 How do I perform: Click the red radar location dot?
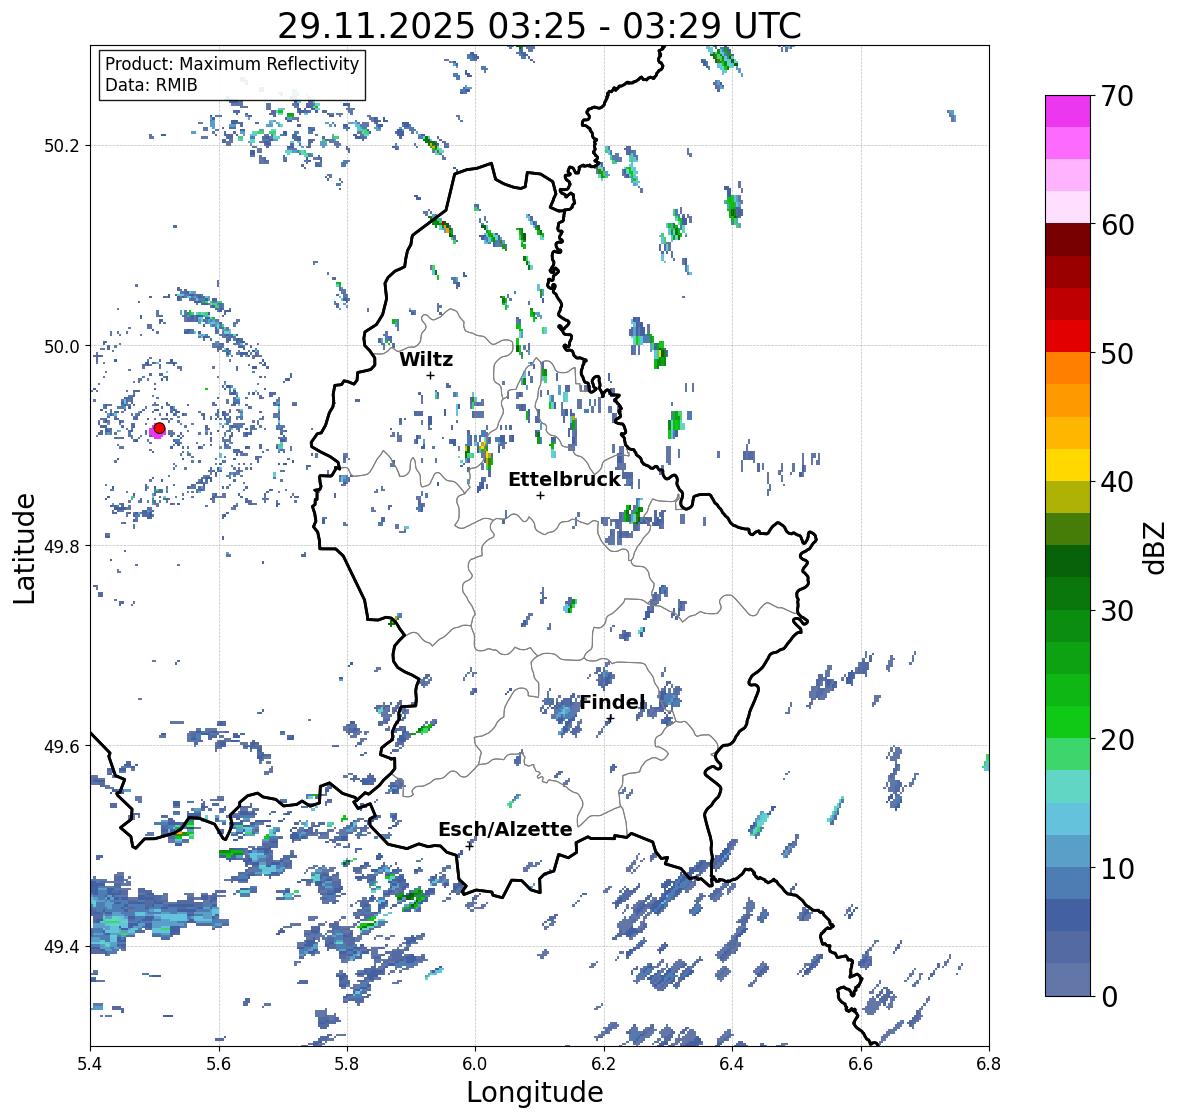pos(159,428)
